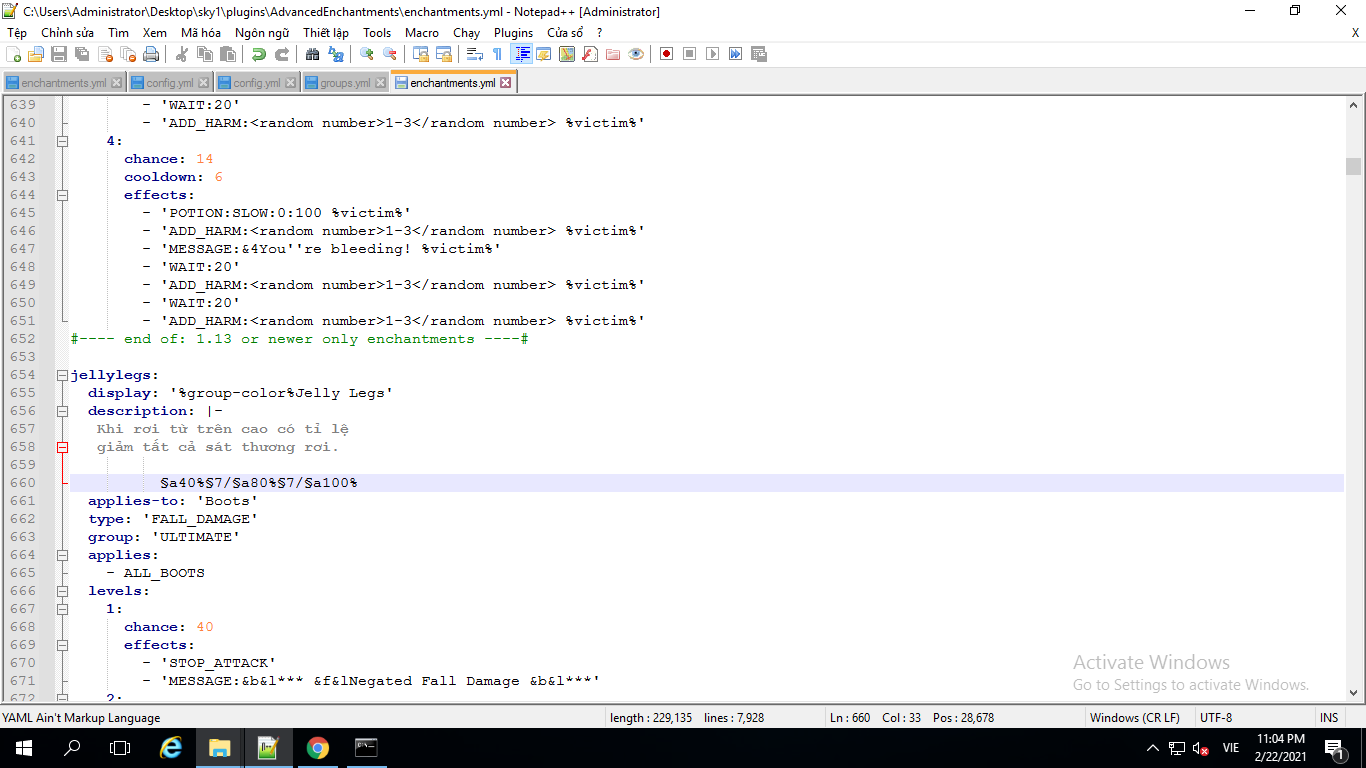Screen dimensions: 1366x768
Task: Click the Playback macro icon
Action: [712, 54]
